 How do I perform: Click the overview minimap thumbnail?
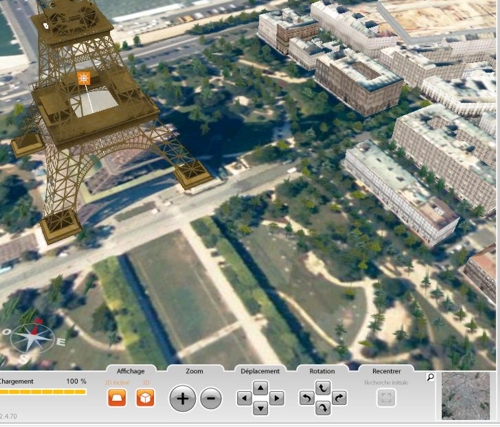[x=466, y=396]
